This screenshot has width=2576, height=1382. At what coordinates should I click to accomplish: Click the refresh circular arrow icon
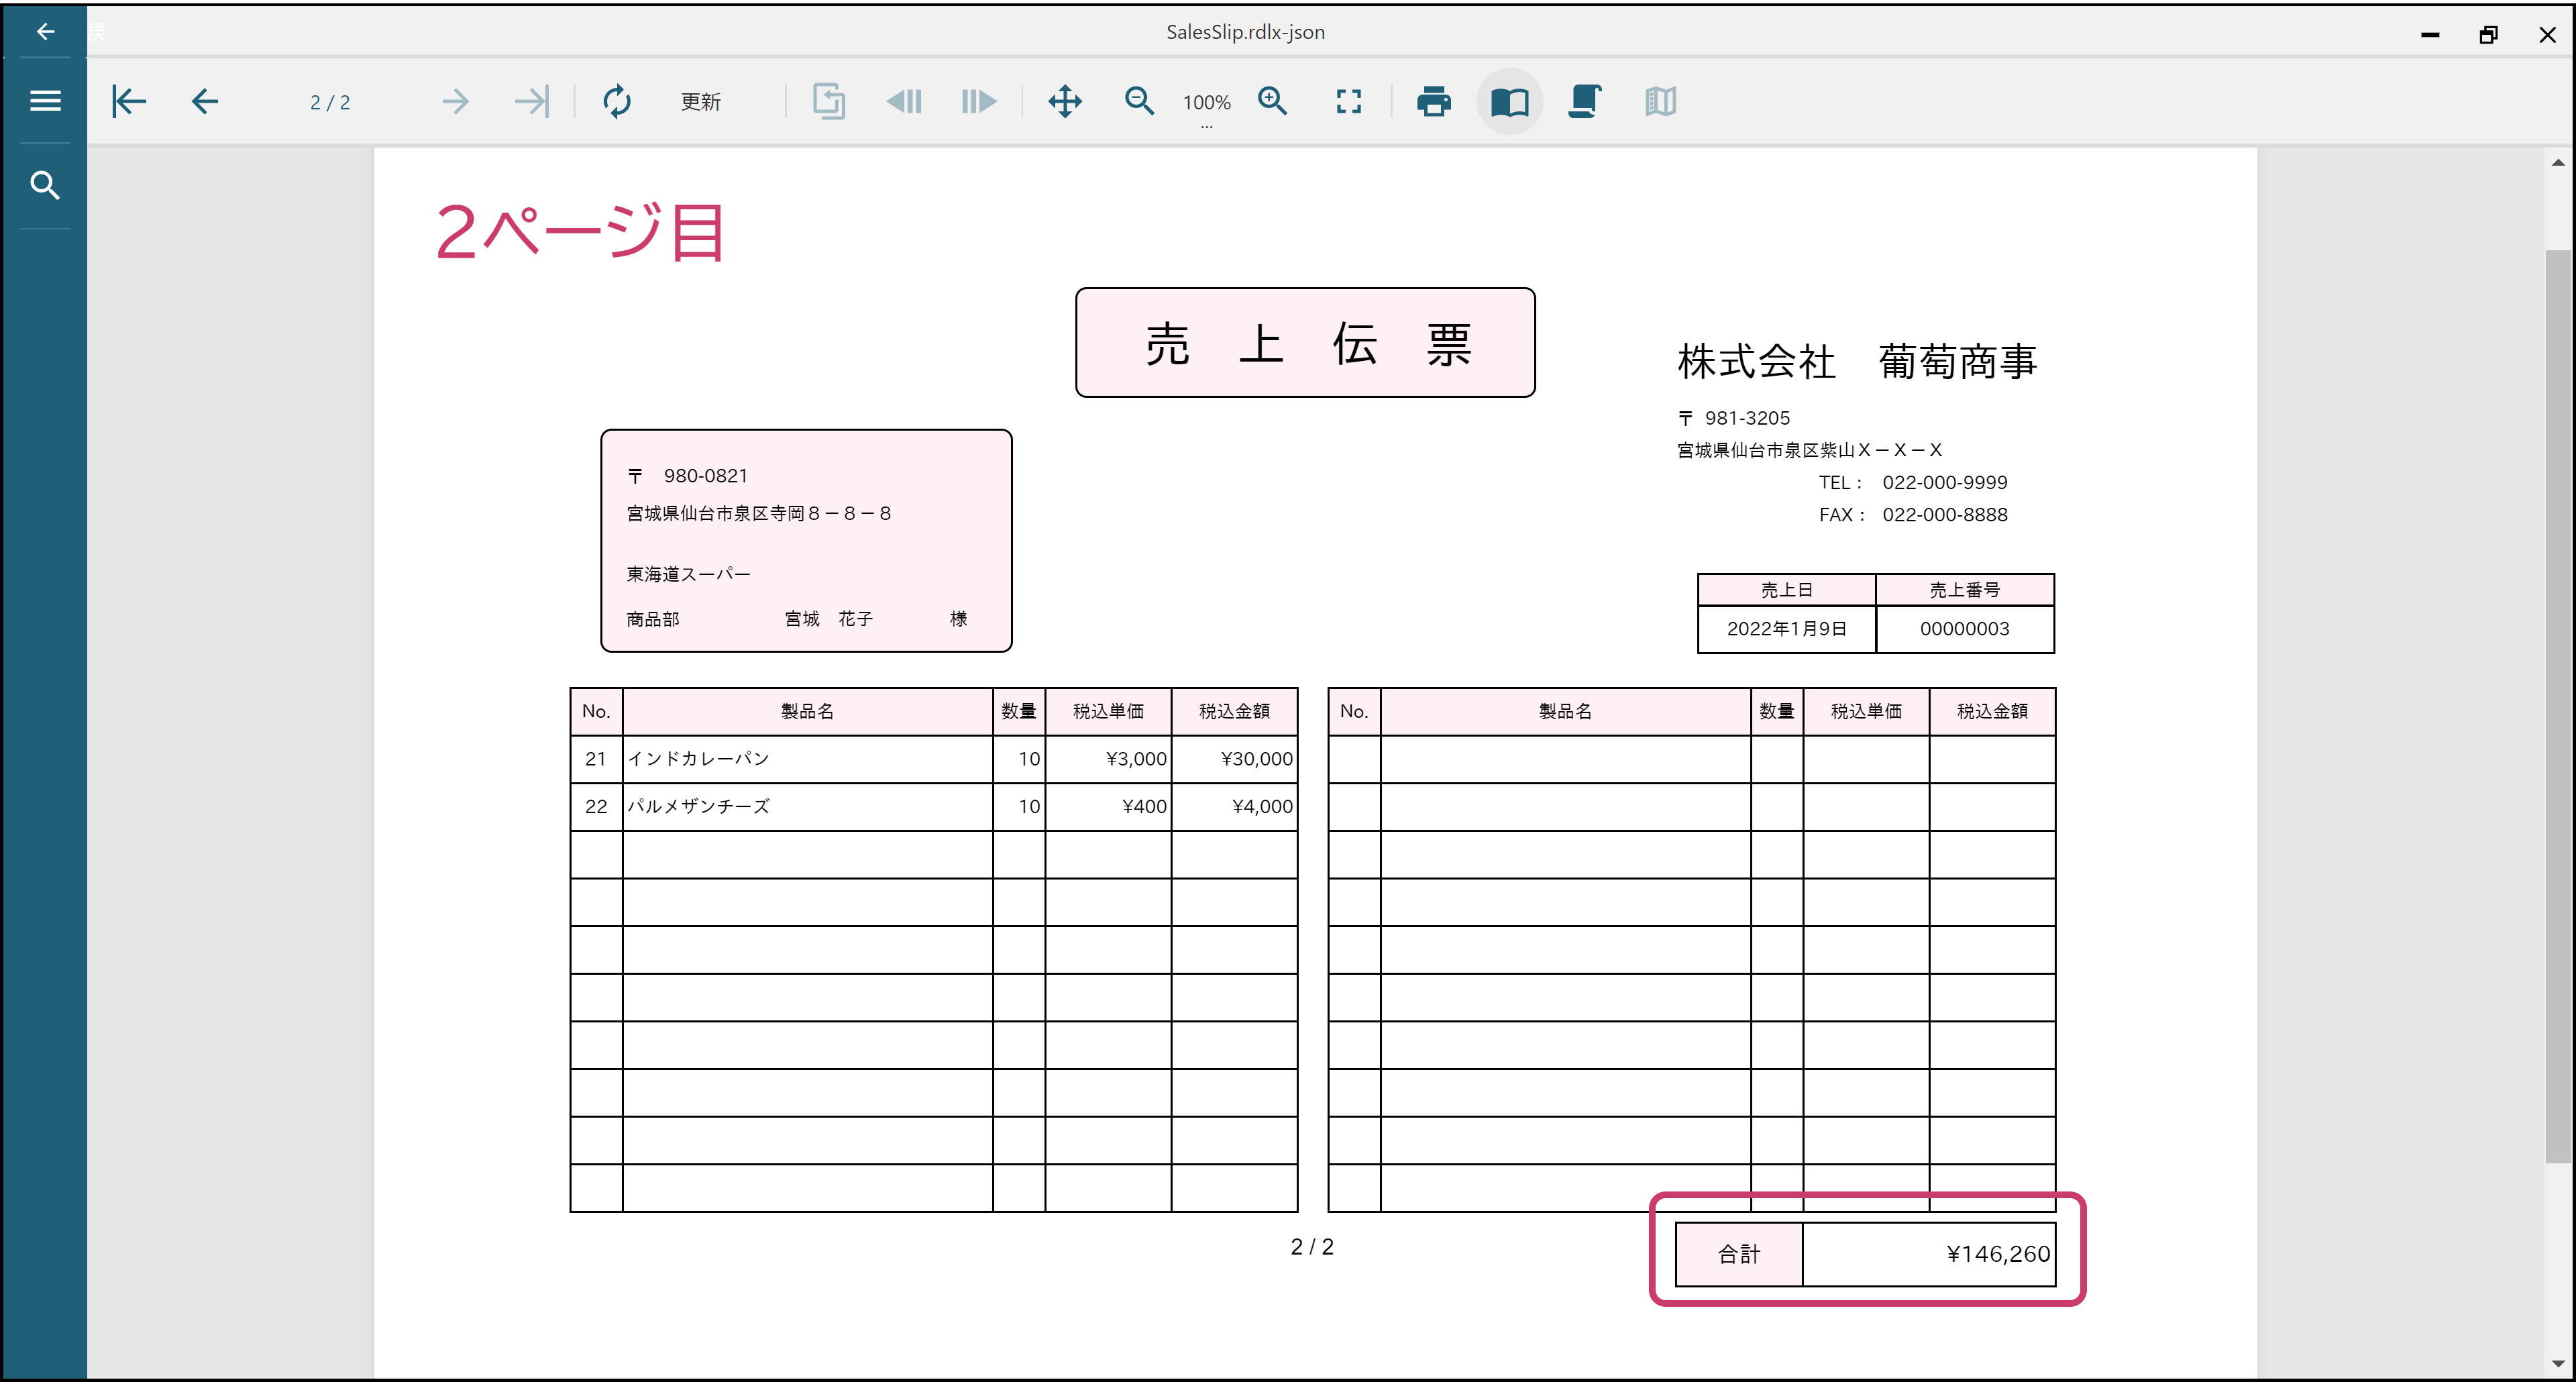tap(617, 101)
